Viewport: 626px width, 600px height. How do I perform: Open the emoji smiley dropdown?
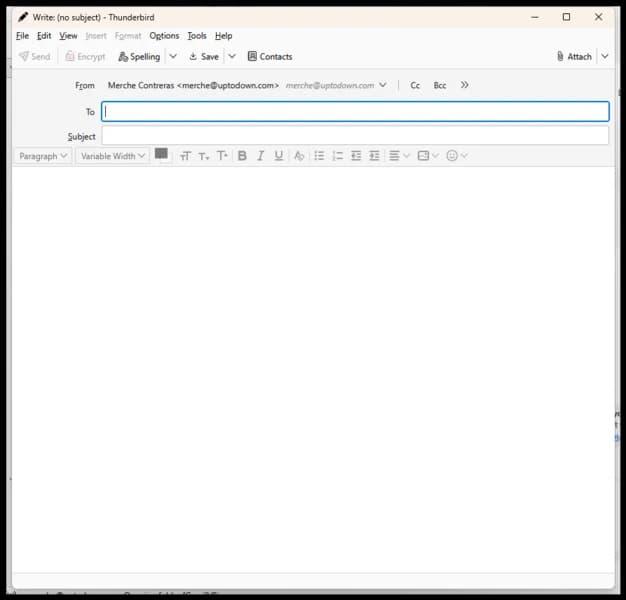456,156
